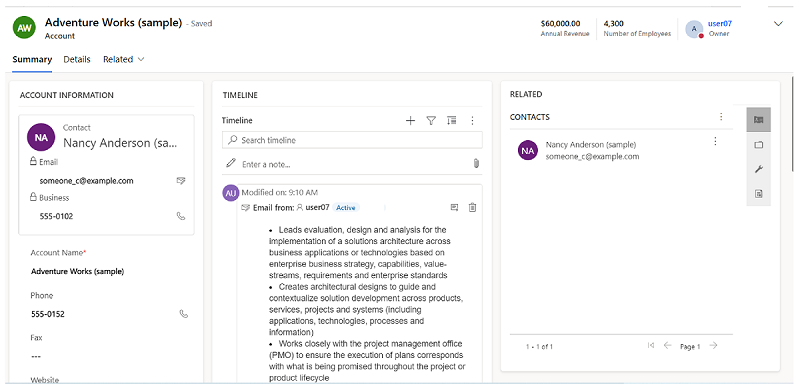Expand the header chevron next to Owner
The image size is (800, 388).
point(778,23)
